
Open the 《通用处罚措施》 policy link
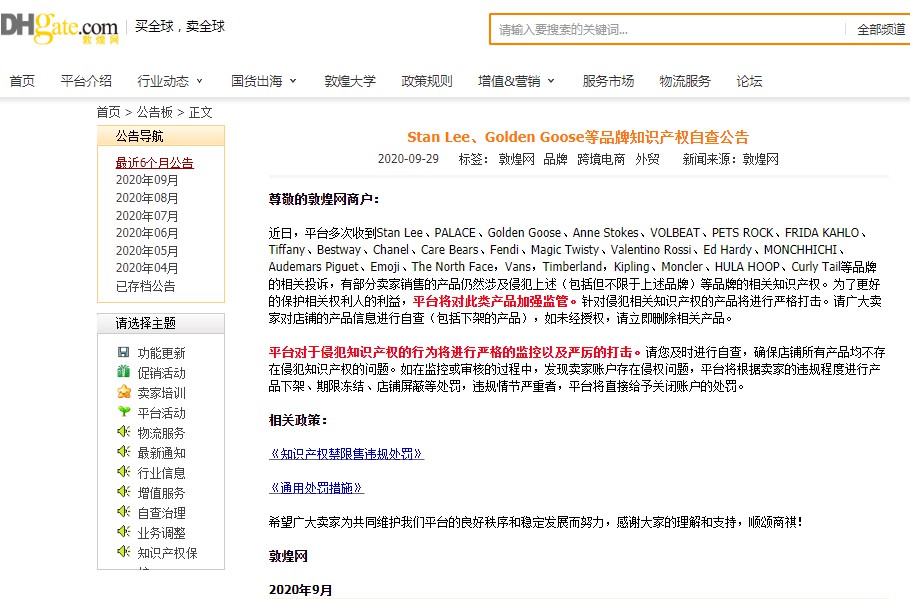tap(316, 488)
